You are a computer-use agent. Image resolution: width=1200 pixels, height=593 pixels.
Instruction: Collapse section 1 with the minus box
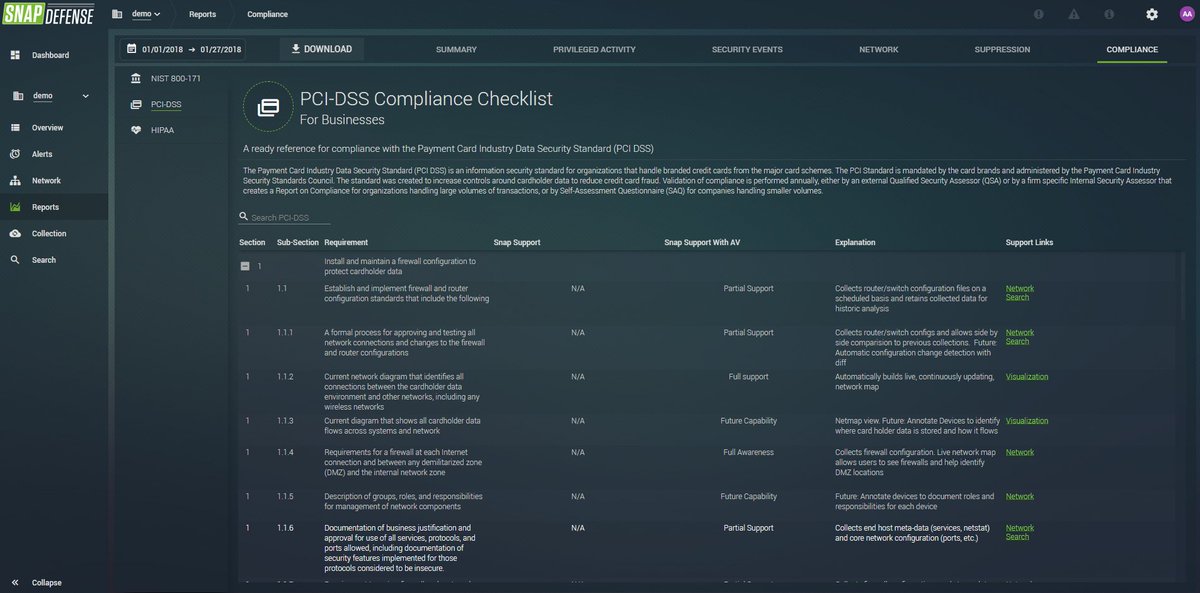pos(245,266)
